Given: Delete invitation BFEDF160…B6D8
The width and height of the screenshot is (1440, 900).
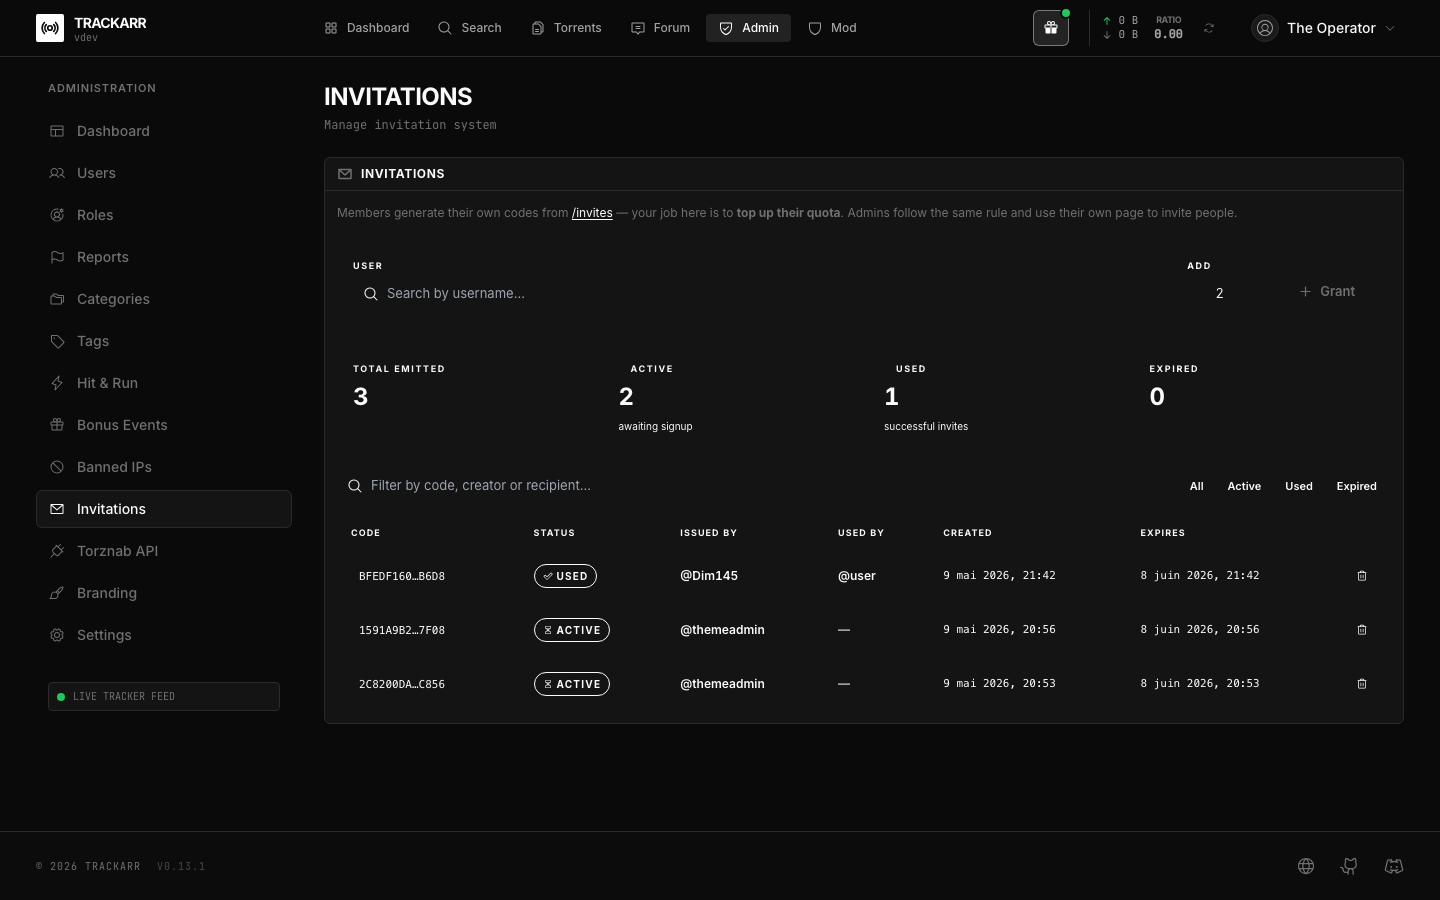Looking at the screenshot, I should tap(1362, 576).
